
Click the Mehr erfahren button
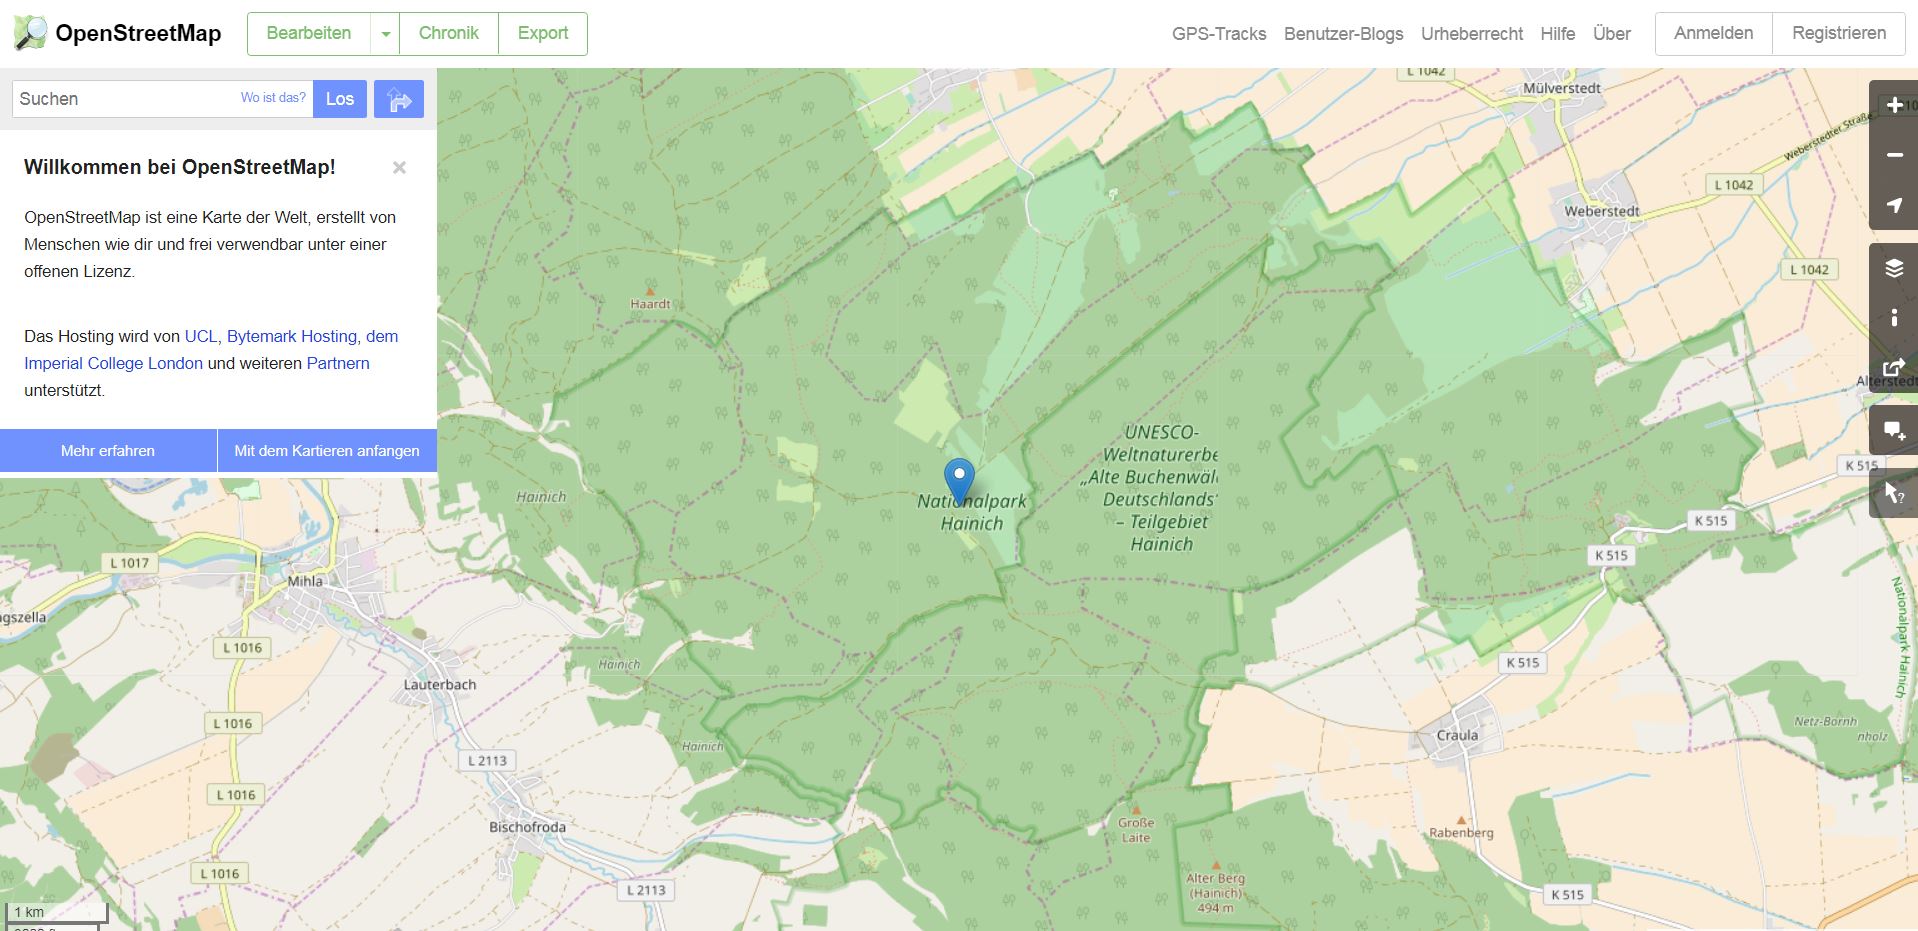(x=108, y=451)
